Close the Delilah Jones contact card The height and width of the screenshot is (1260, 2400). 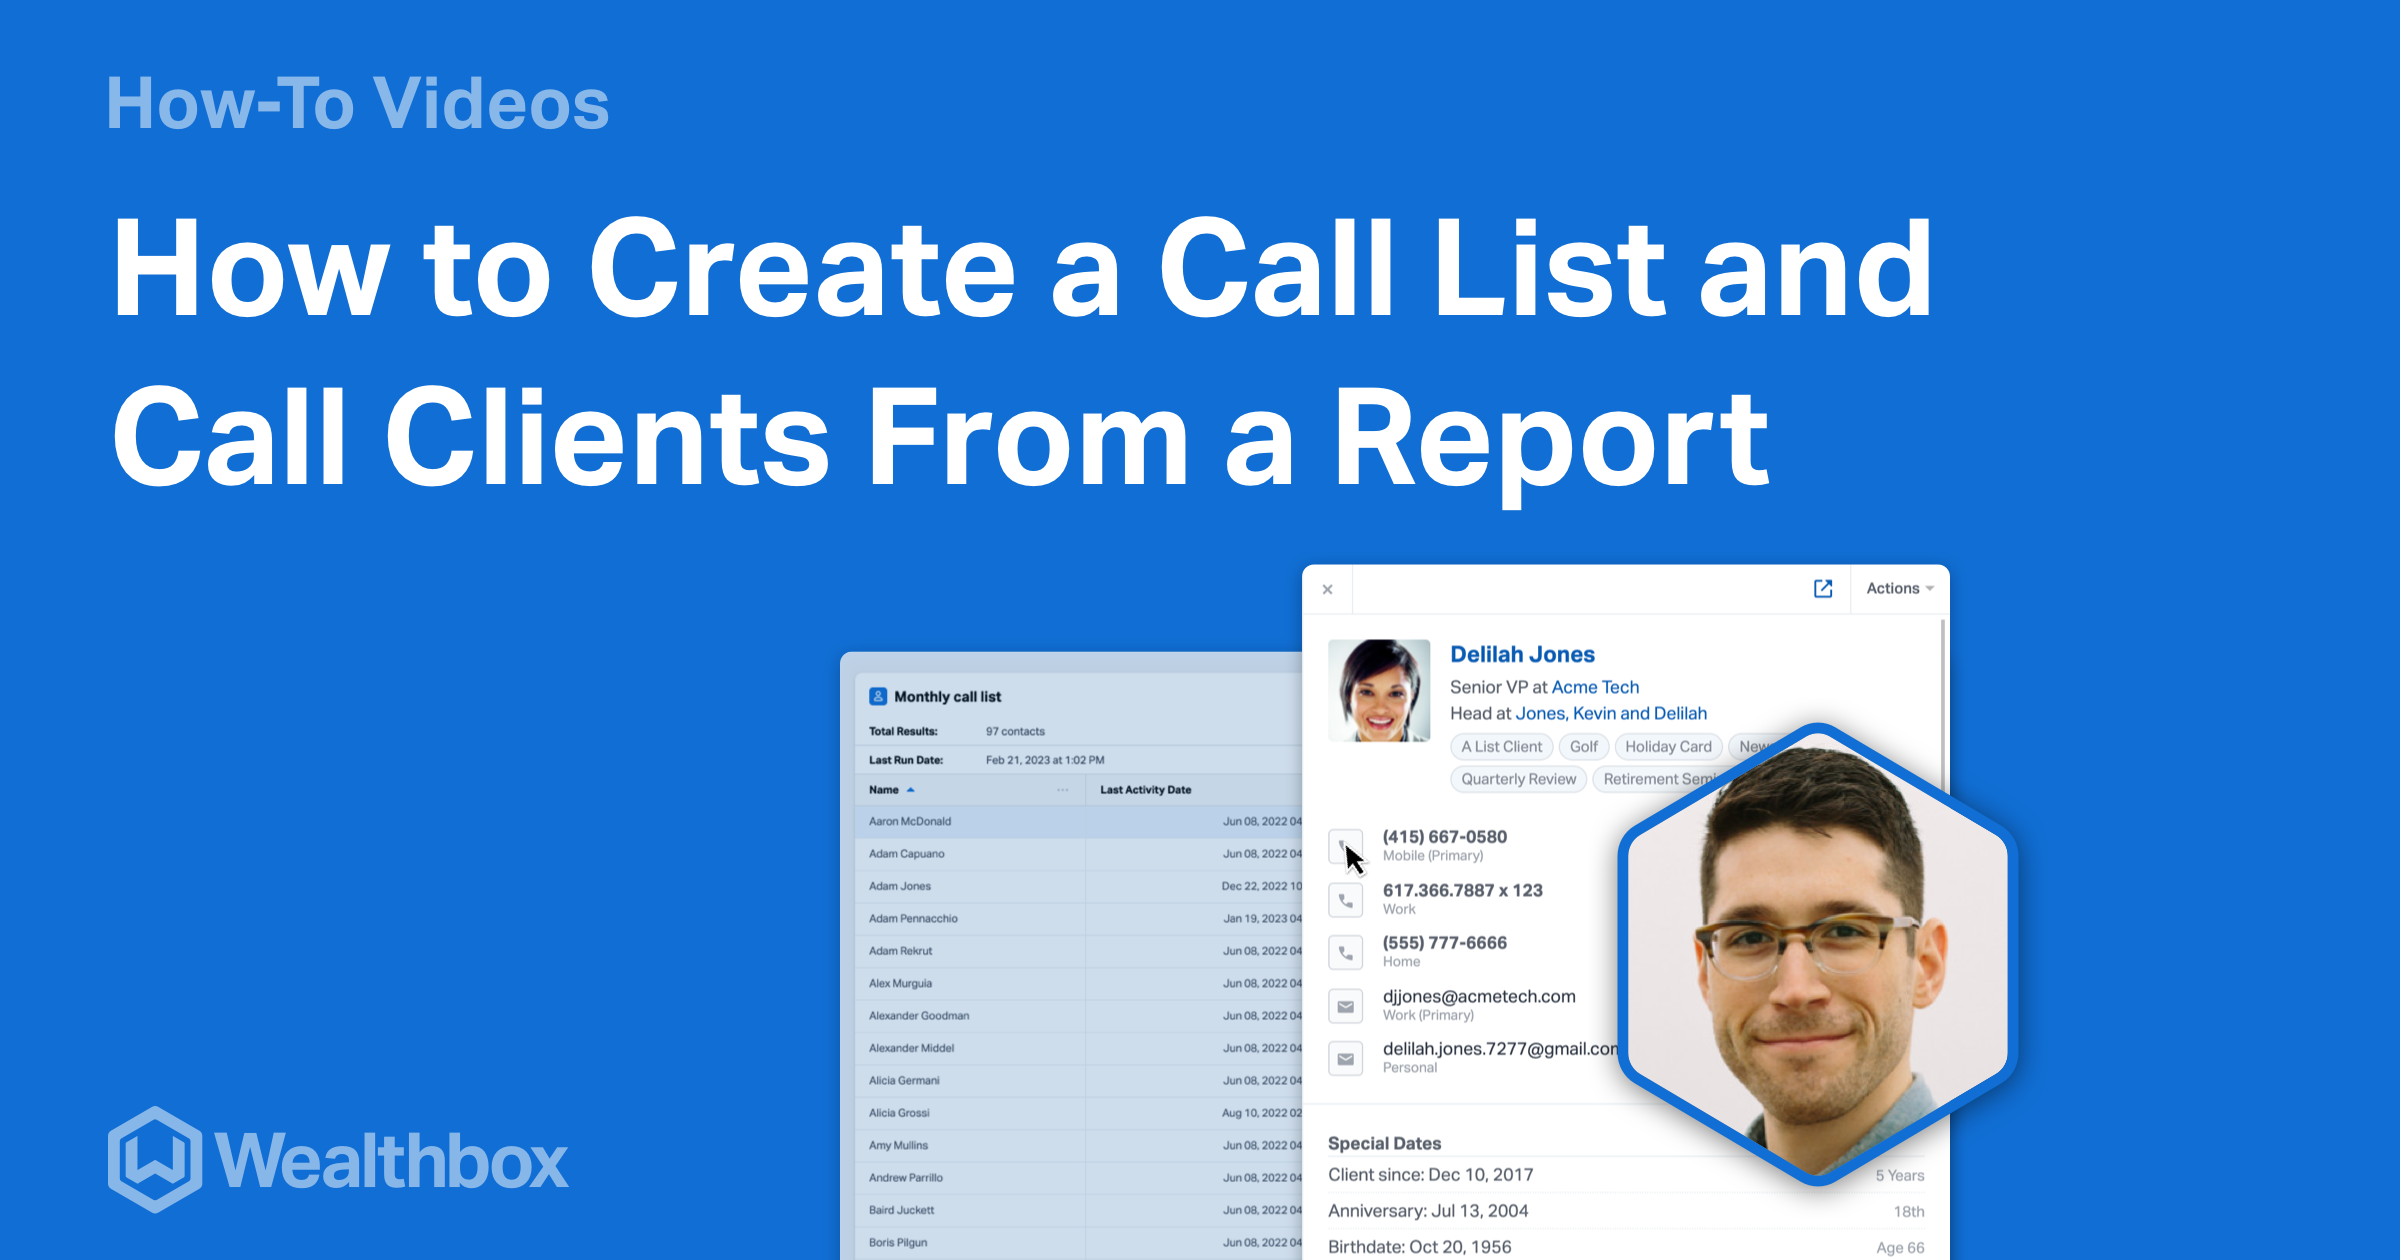tap(1328, 589)
